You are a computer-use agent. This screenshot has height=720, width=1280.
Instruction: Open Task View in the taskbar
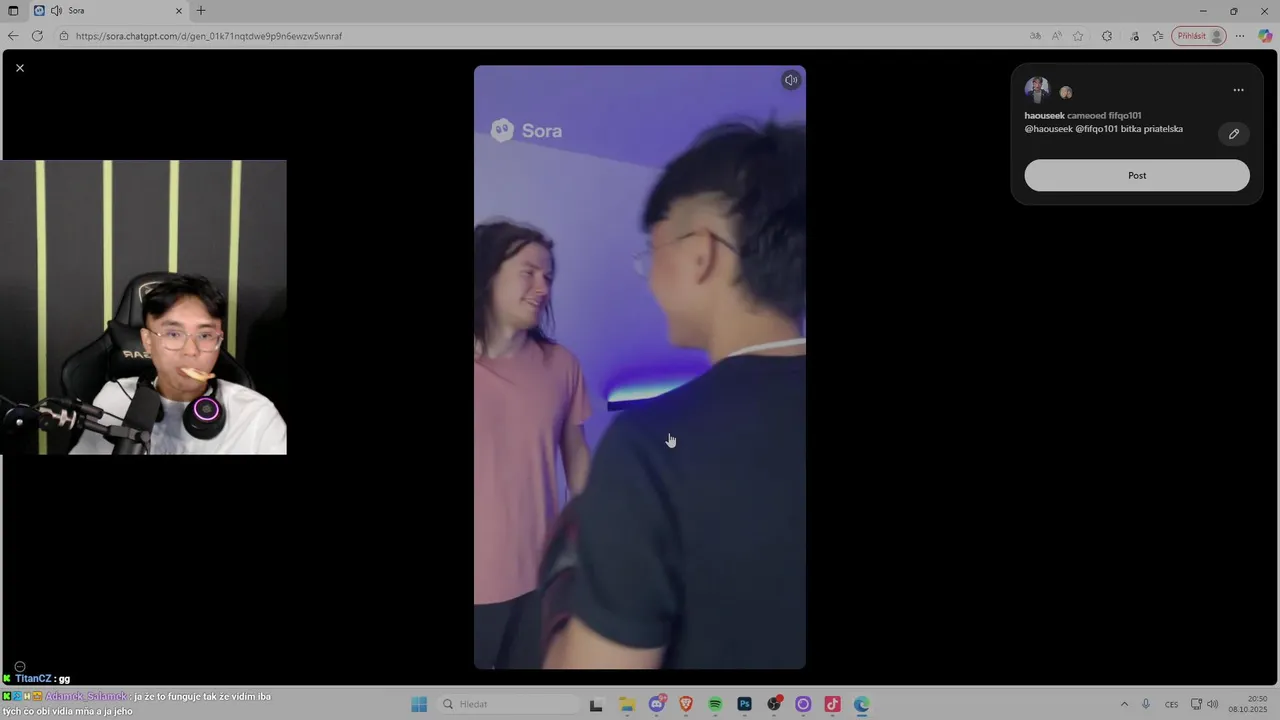tap(596, 704)
